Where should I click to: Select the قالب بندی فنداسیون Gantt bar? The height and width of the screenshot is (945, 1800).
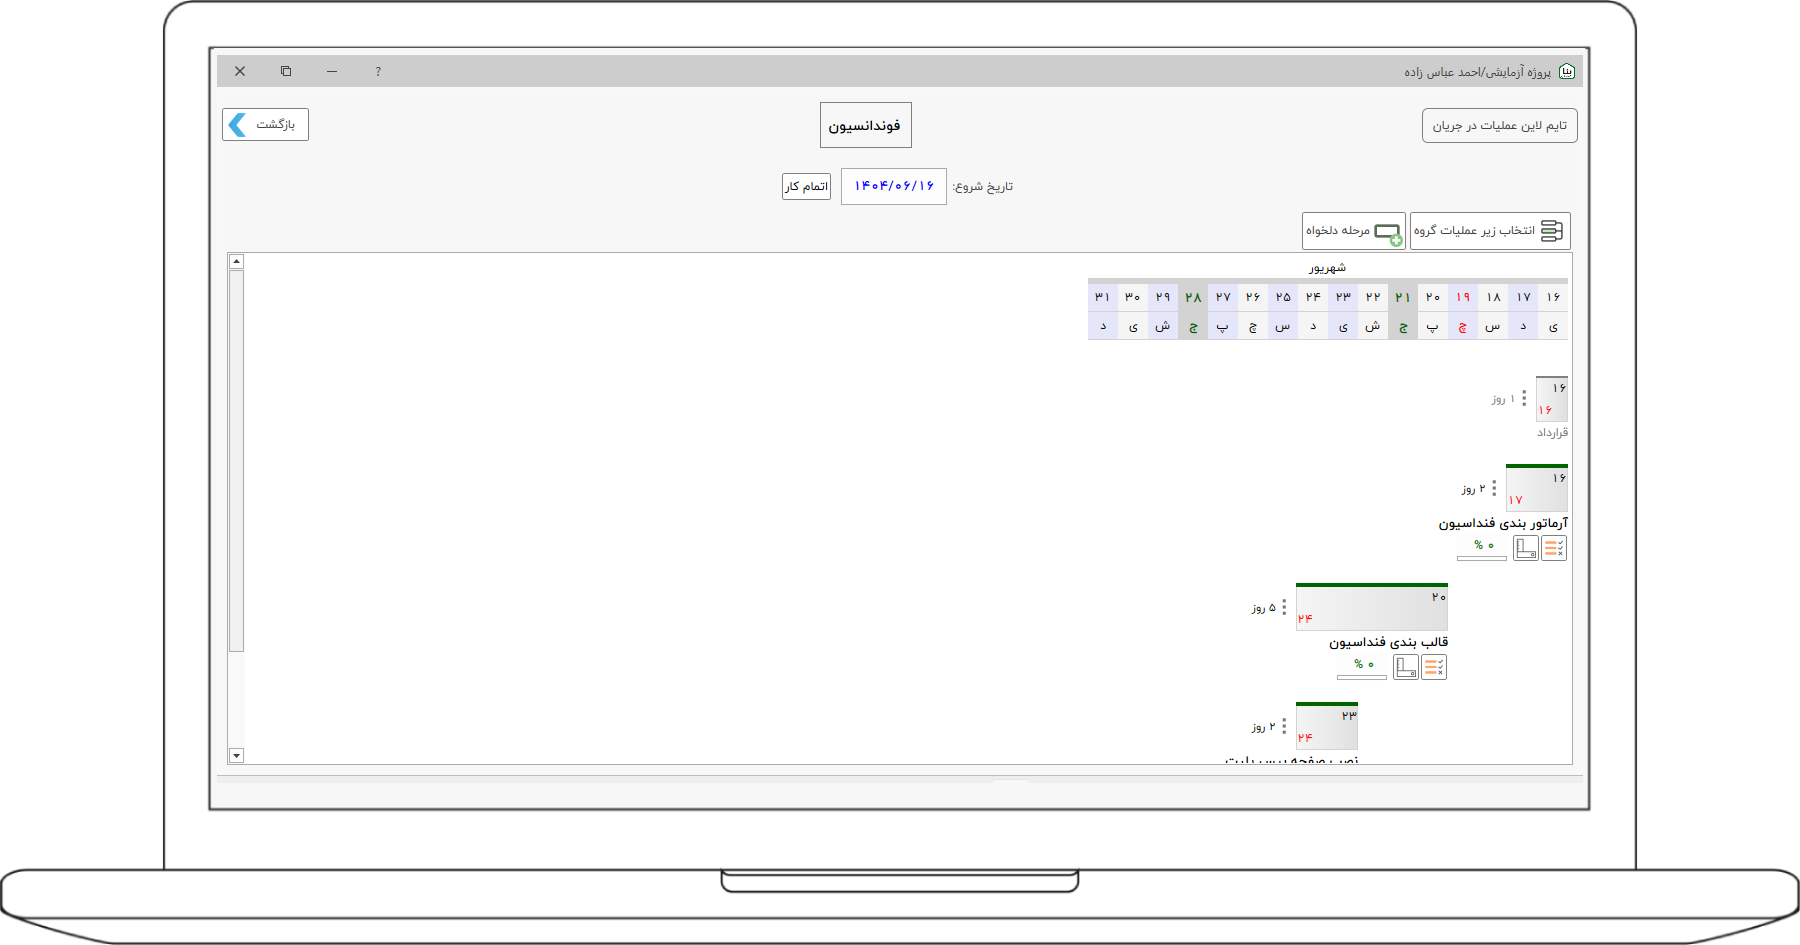[x=1371, y=608]
